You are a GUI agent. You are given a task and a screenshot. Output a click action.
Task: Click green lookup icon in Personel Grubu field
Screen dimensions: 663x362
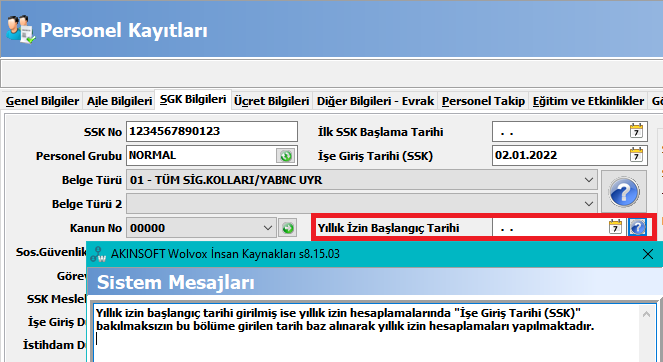pos(286,156)
